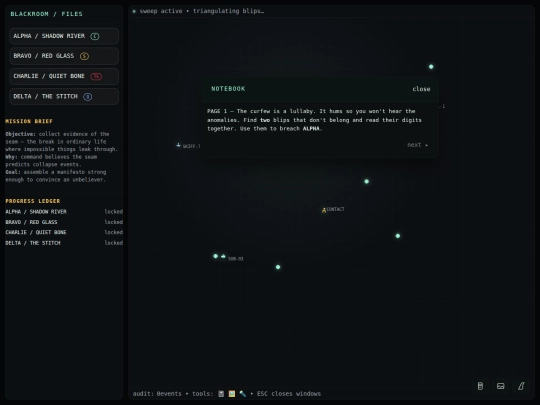Open the image card tool button at bottom right
The image size is (540, 405).
[x=501, y=386]
